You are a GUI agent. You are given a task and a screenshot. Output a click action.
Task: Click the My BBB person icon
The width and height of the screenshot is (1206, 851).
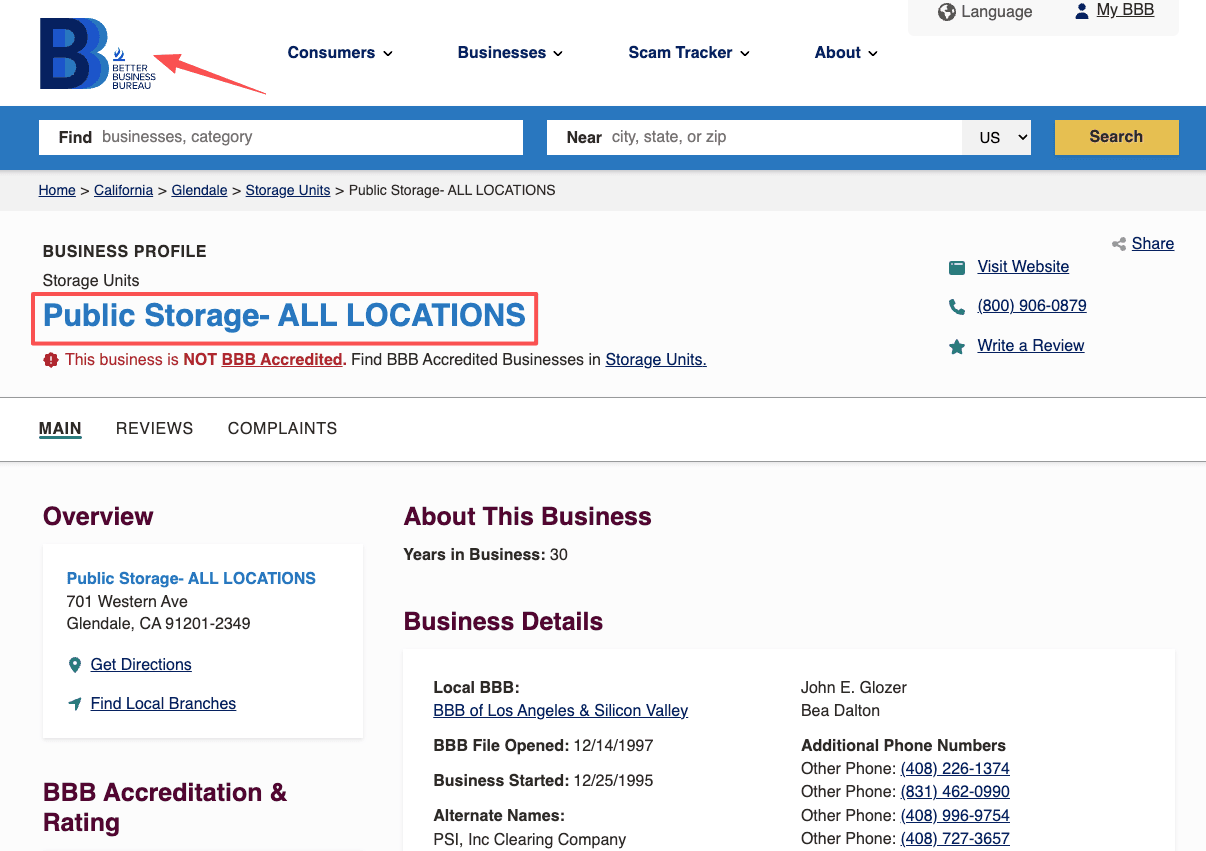point(1081,11)
